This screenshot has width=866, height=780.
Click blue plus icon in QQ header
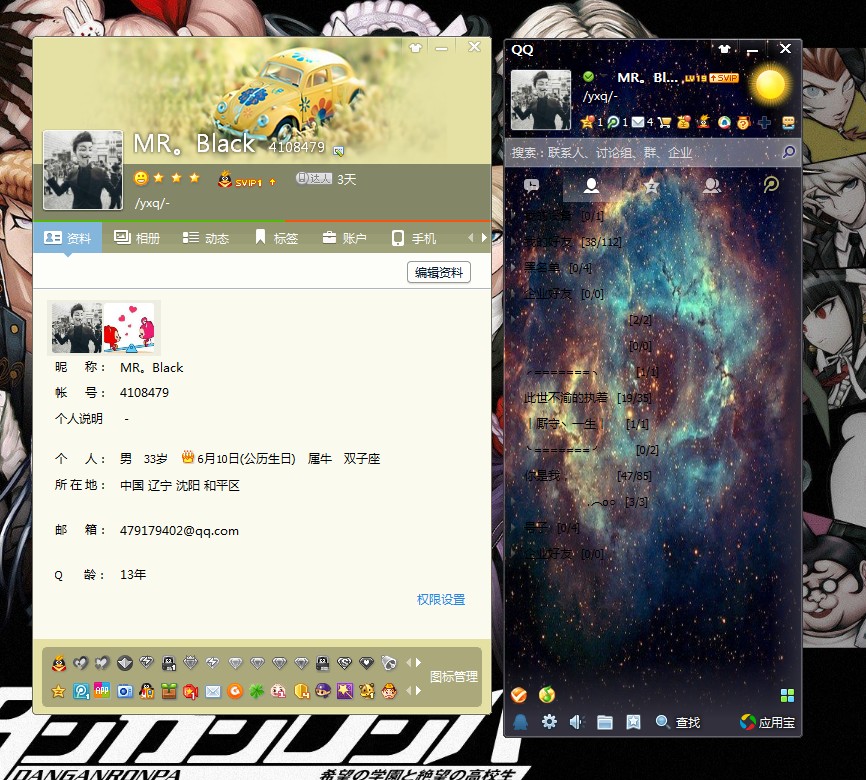(x=764, y=122)
